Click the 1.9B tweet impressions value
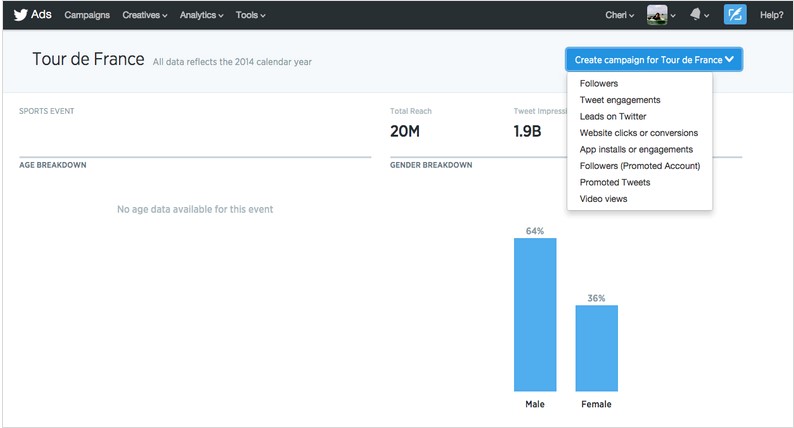 [527, 131]
